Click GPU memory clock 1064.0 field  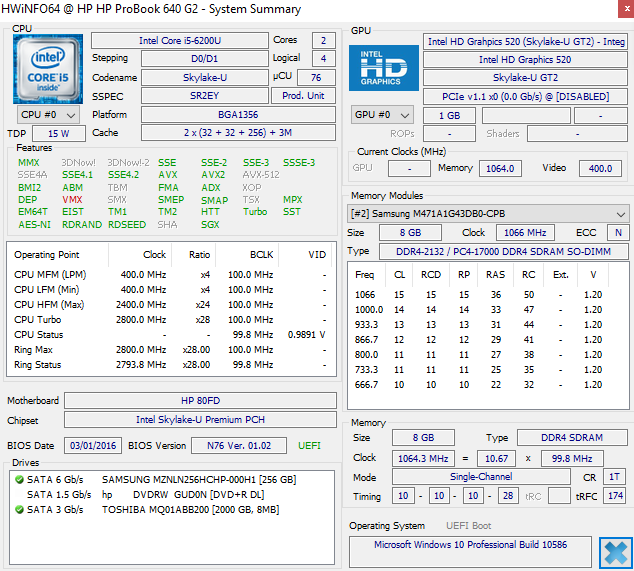click(x=500, y=168)
